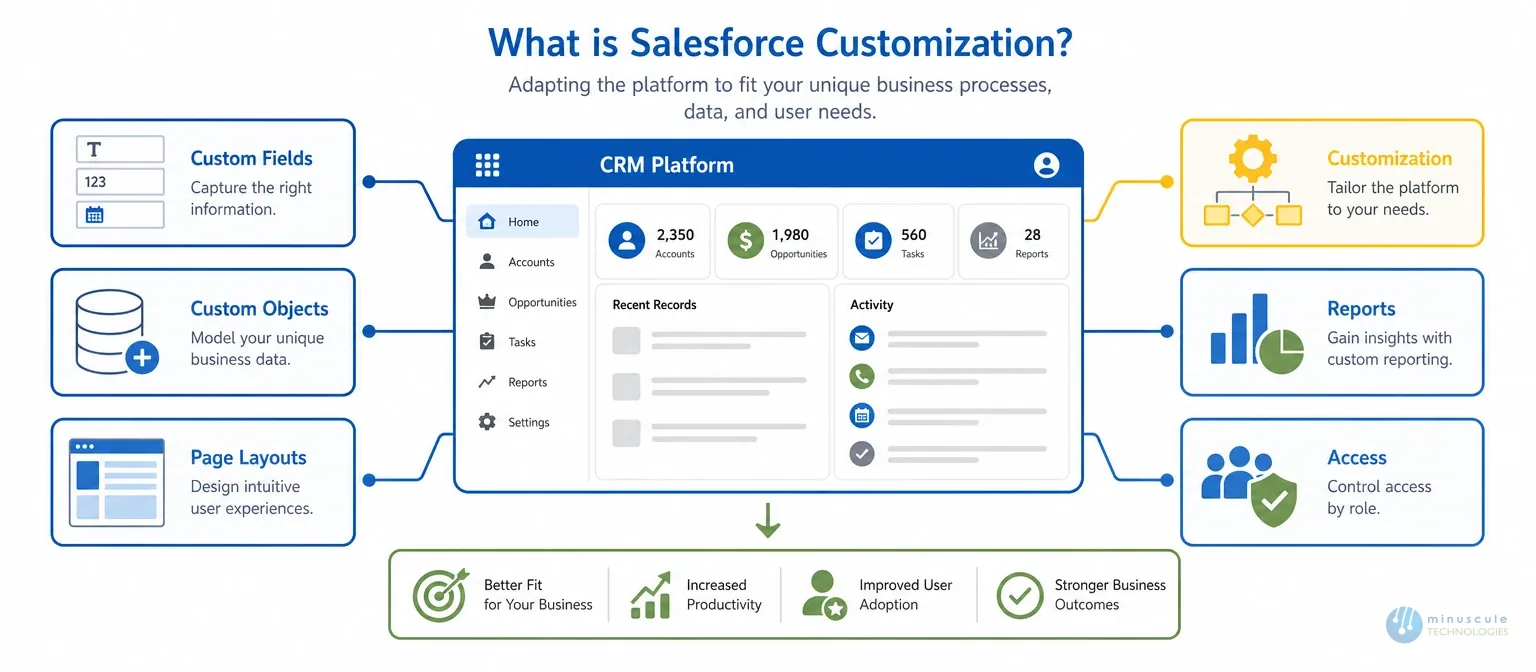
Task: Click the Increased Productivity text
Action: (x=724, y=595)
